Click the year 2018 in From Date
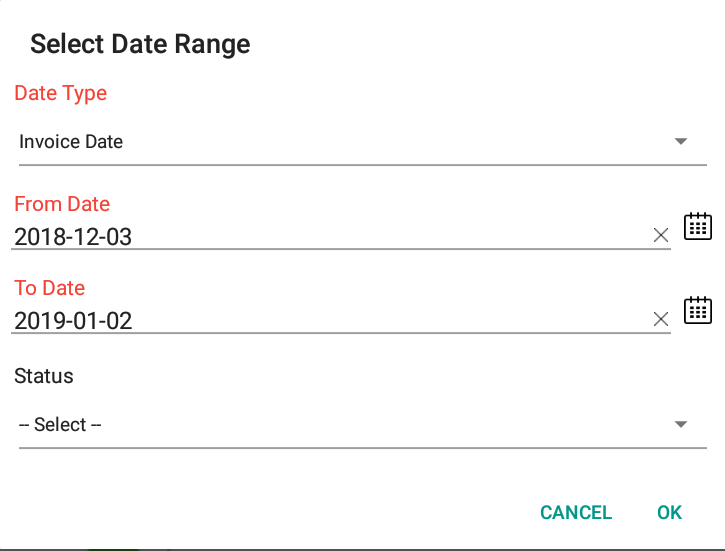Screen dimensions: 725x551 coord(40,237)
